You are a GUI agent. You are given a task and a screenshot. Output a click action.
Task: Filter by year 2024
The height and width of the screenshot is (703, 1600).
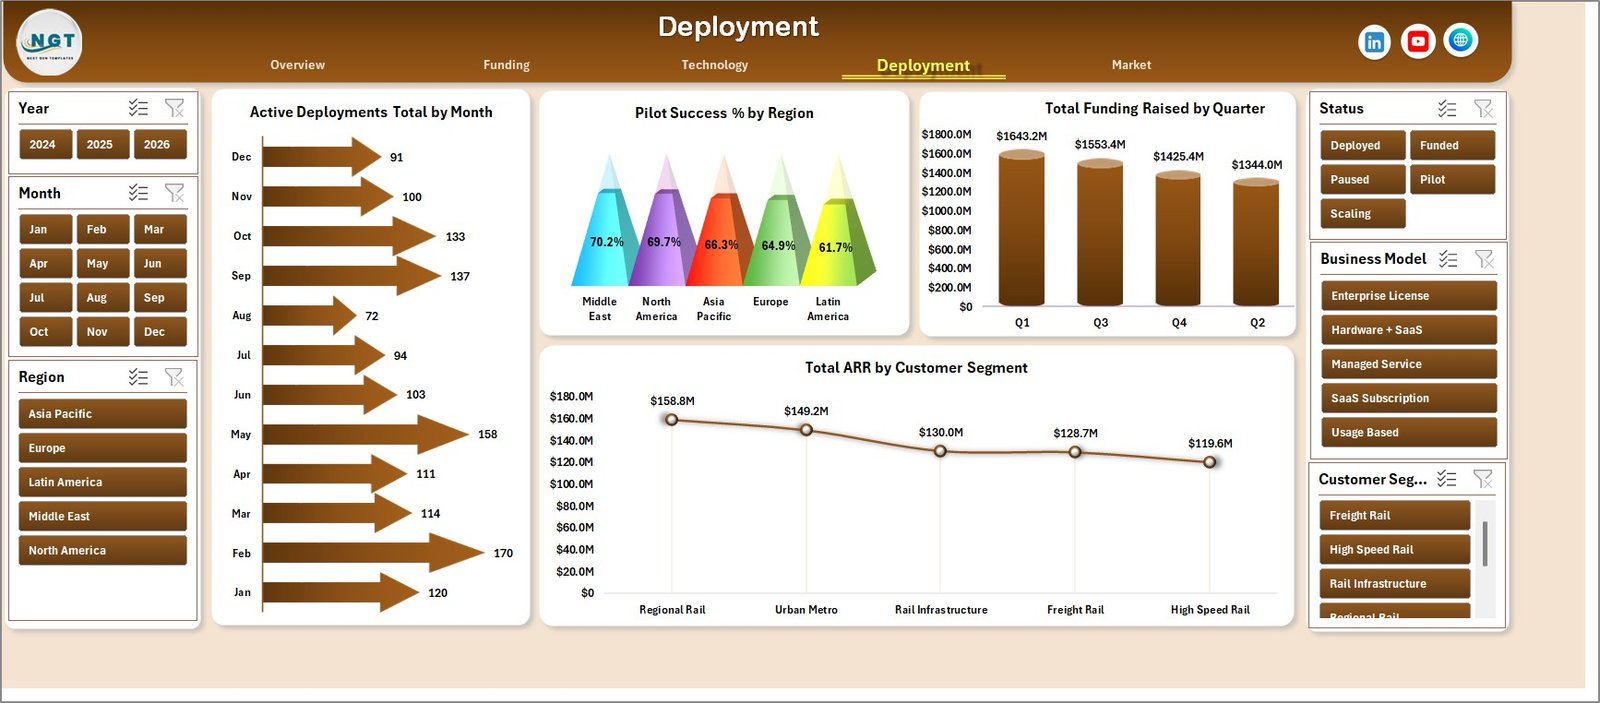click(45, 145)
